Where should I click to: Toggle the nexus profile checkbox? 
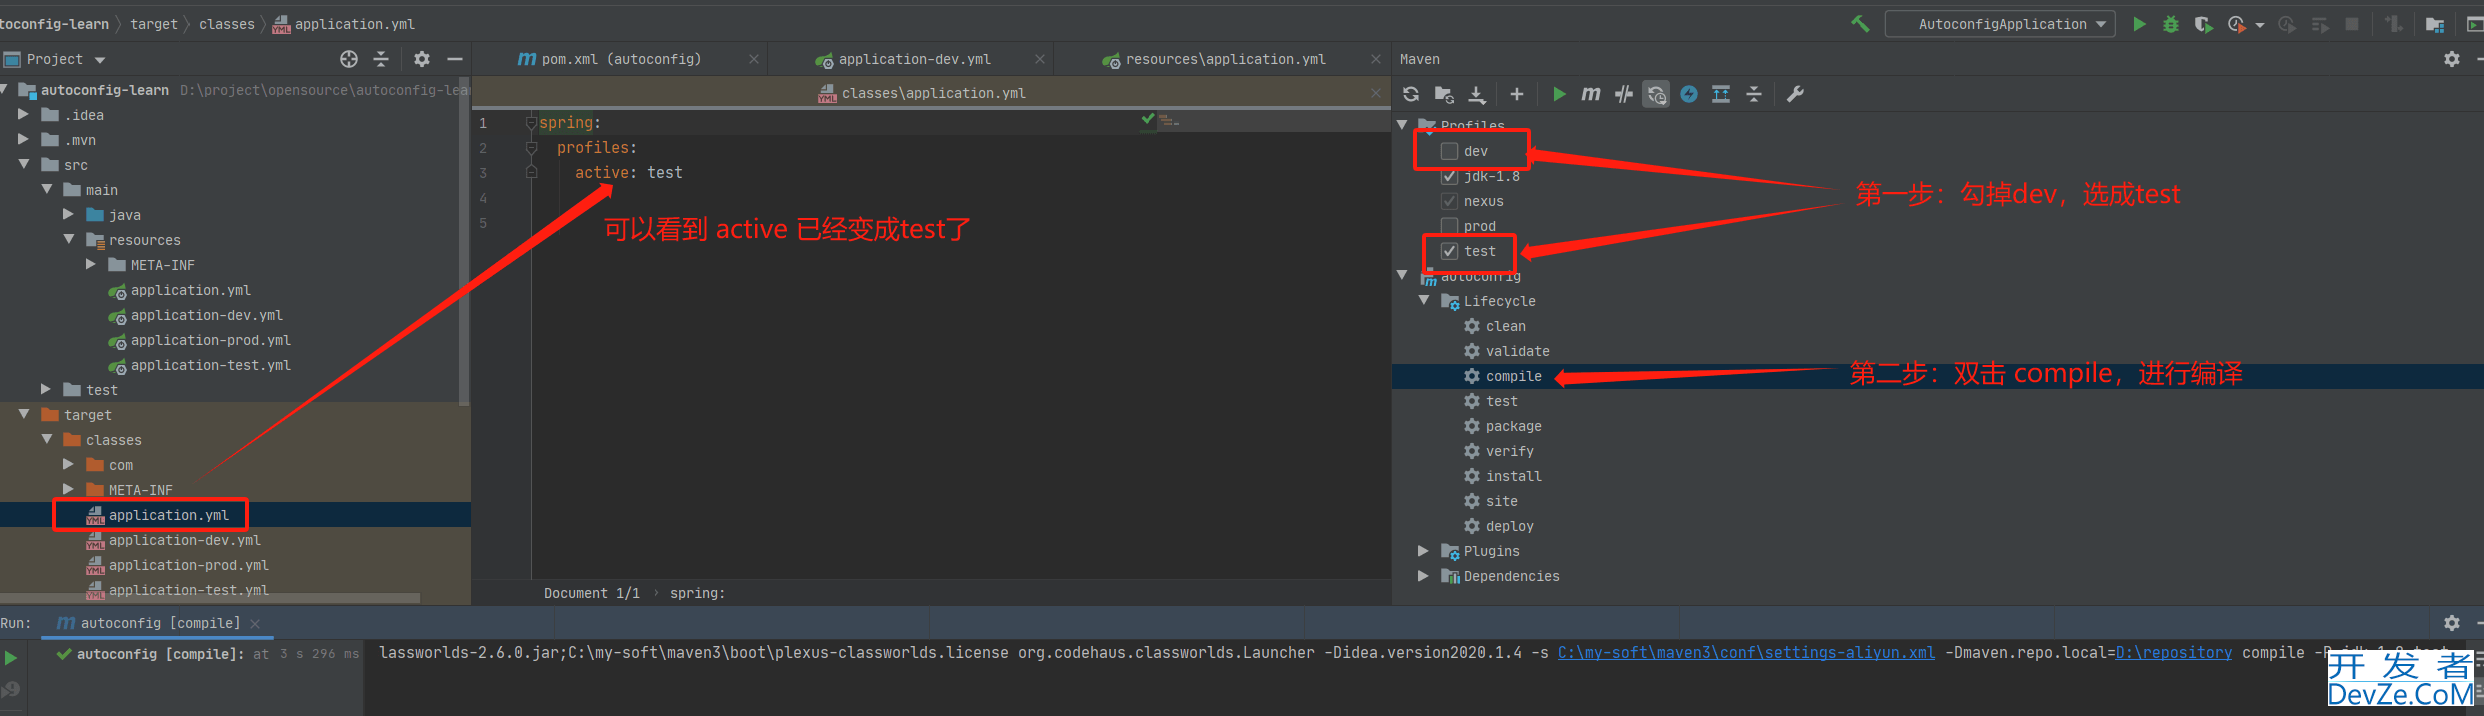point(1449,201)
